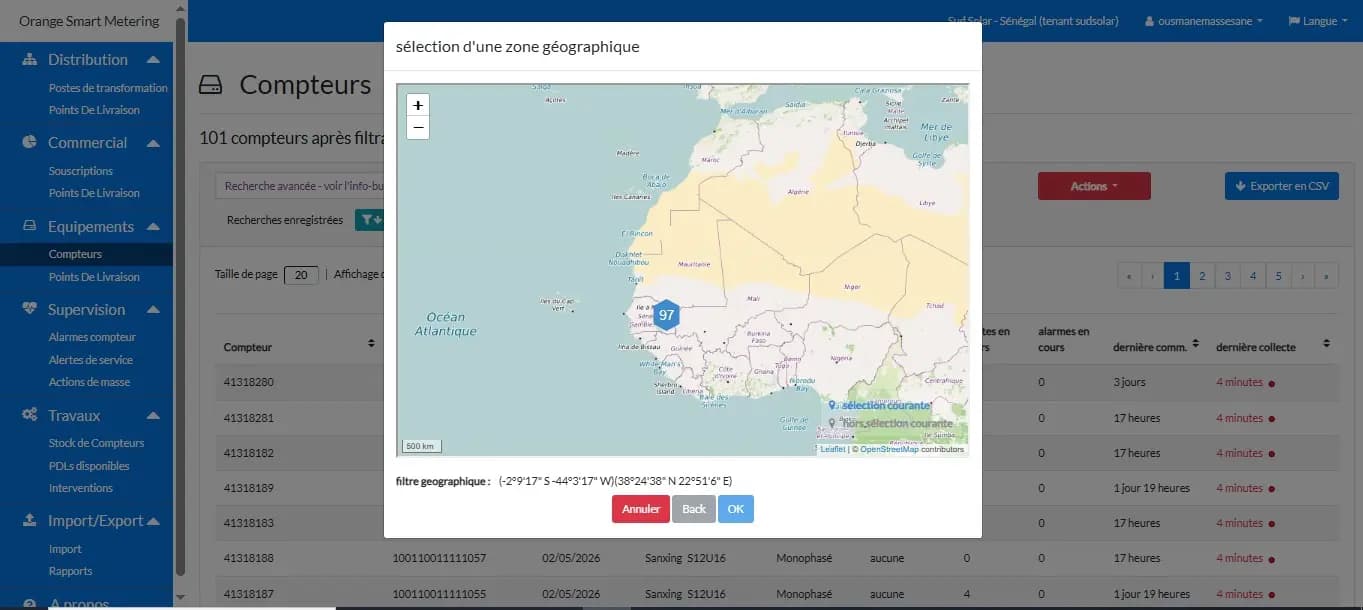
Task: Open Import in the sidebar
Action: (65, 549)
